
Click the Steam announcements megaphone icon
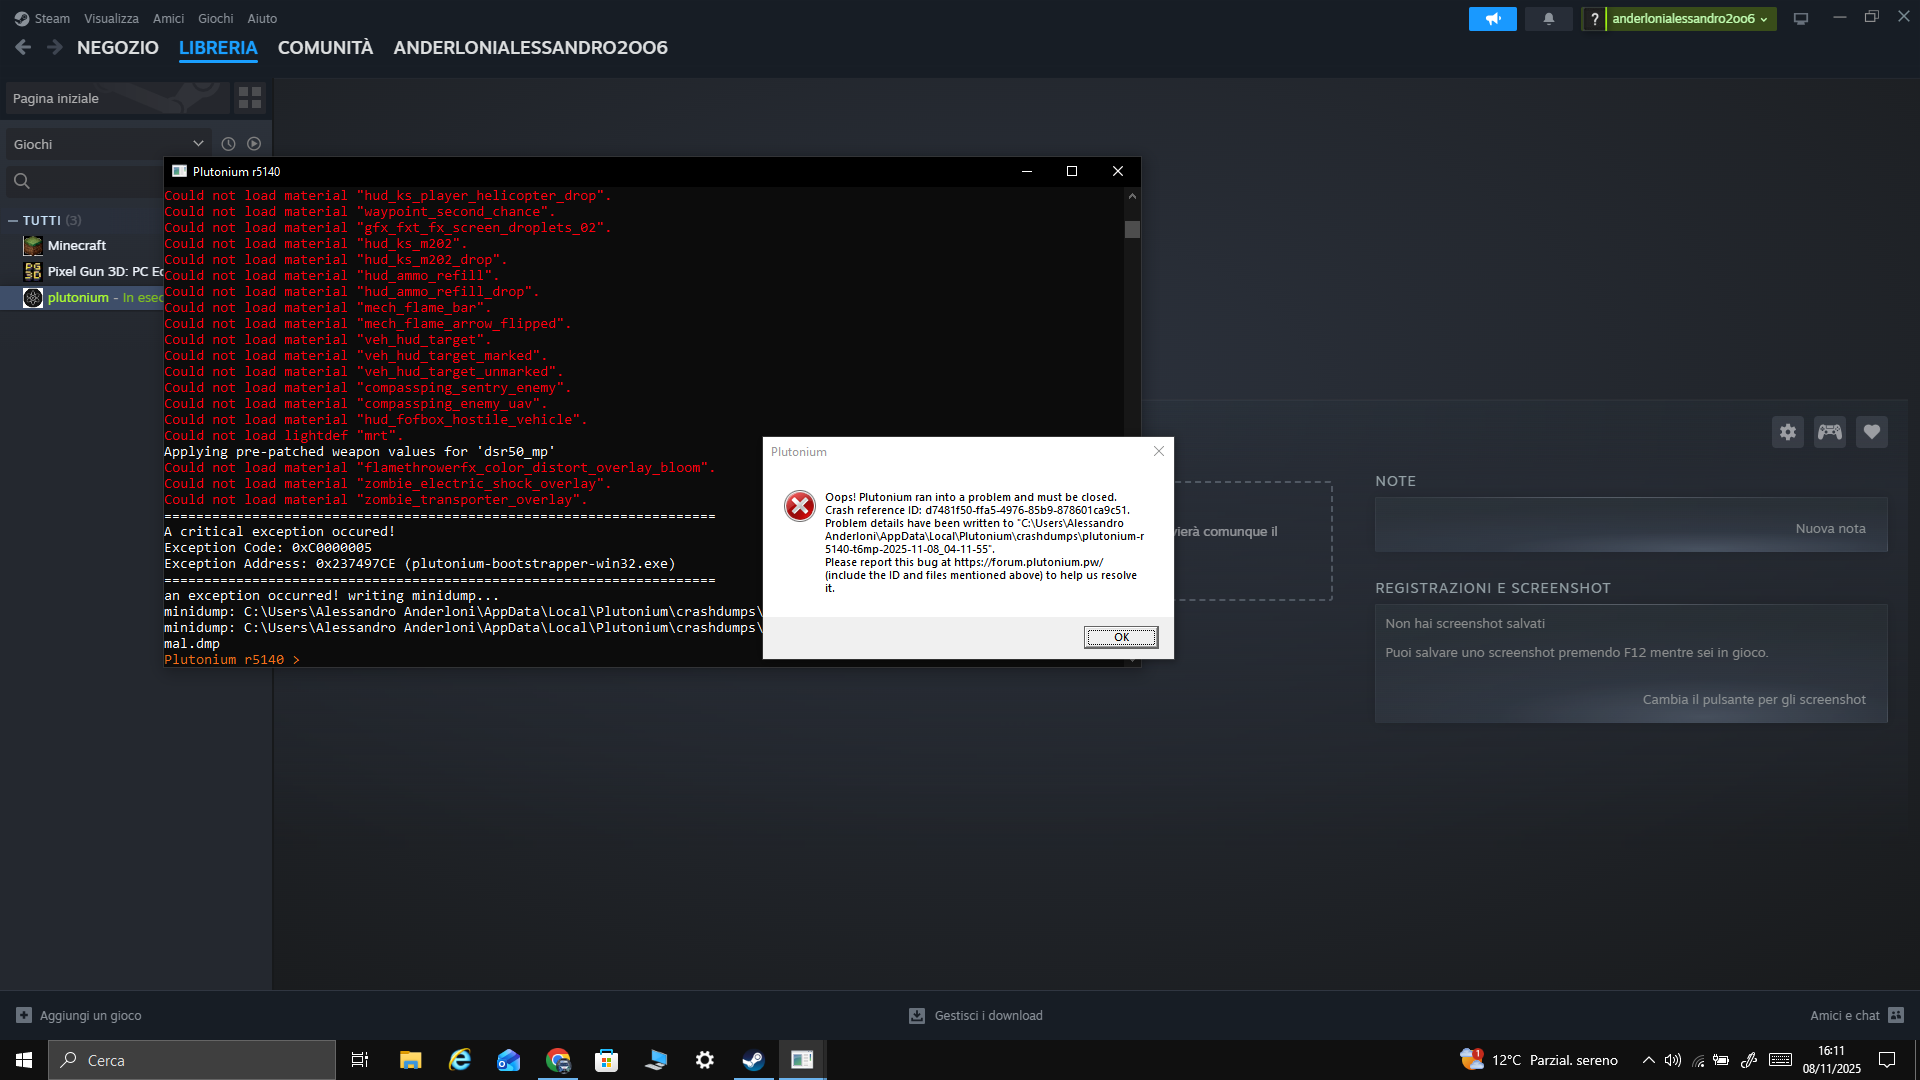click(1492, 19)
